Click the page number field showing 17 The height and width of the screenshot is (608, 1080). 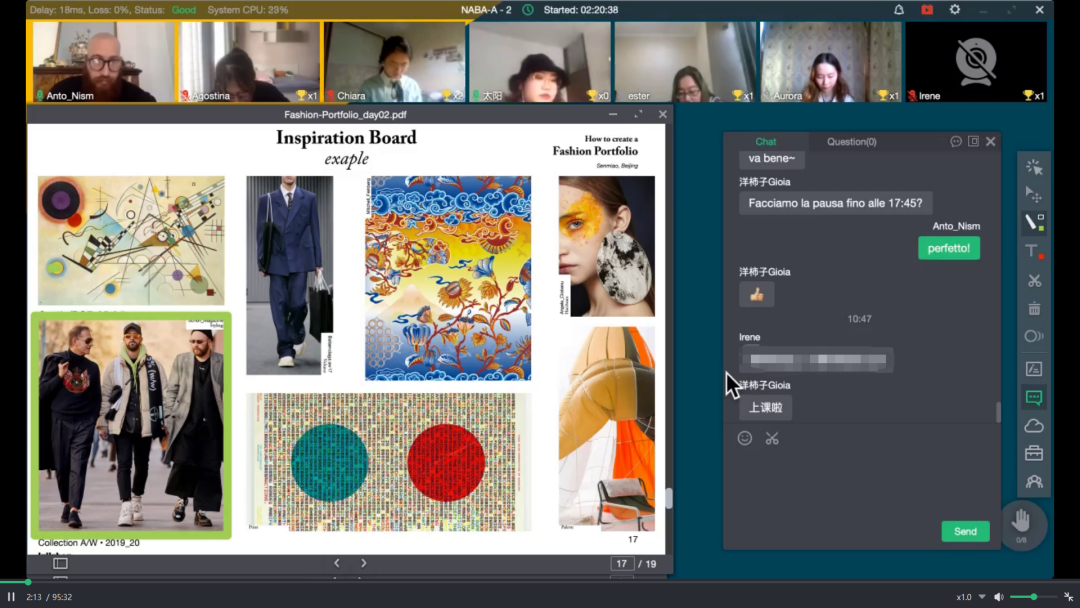coord(621,563)
